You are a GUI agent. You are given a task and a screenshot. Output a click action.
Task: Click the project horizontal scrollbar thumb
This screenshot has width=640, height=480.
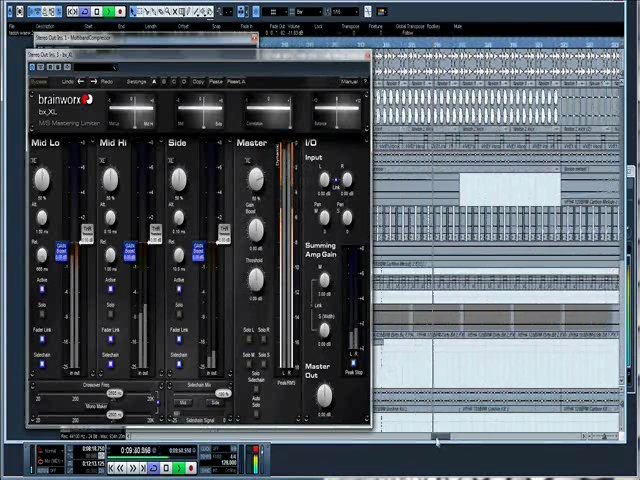[x=441, y=436]
